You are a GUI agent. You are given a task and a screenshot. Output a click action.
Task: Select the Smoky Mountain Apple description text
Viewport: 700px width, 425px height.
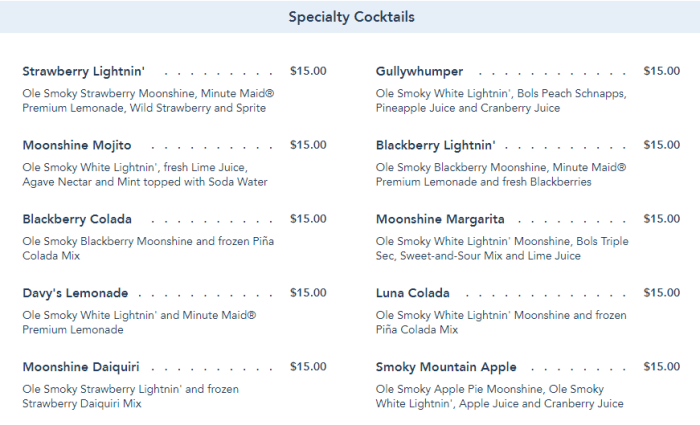499,397
